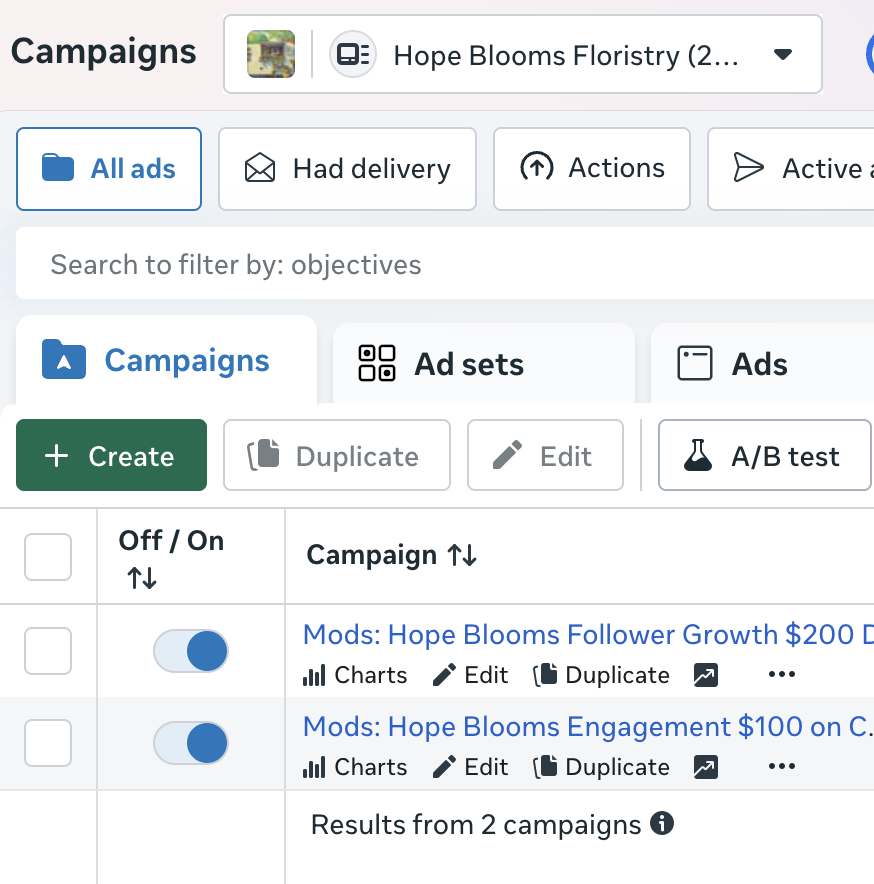Switch to the Campaigns tab

point(166,360)
